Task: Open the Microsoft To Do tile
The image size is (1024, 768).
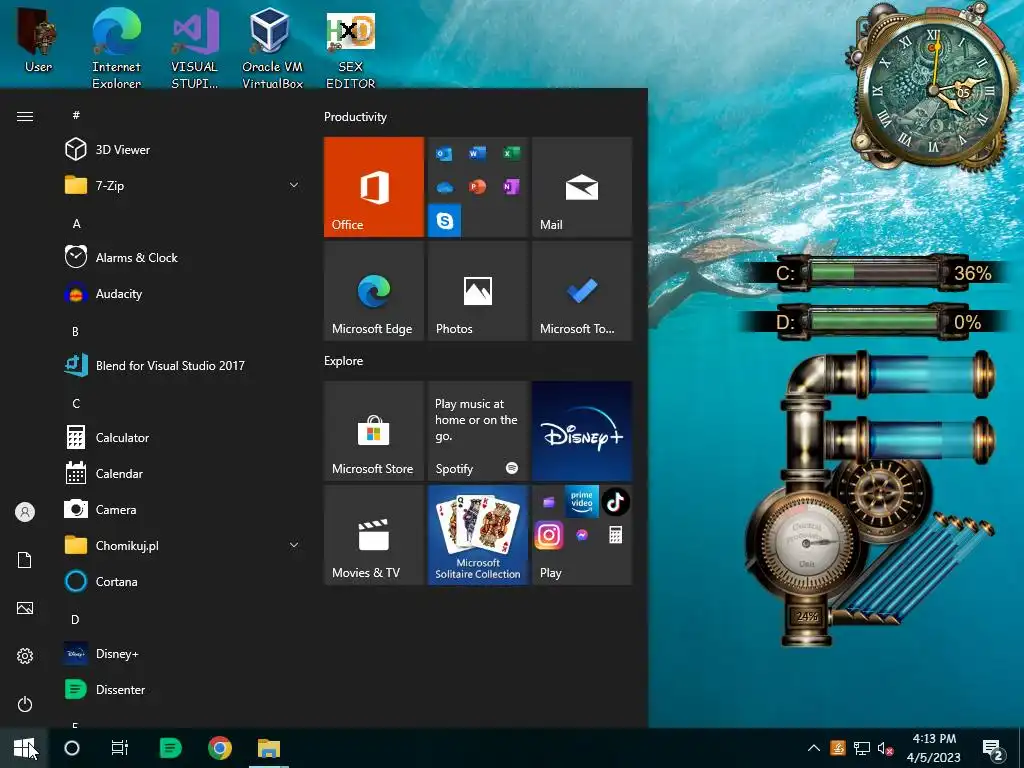Action: [x=582, y=291]
